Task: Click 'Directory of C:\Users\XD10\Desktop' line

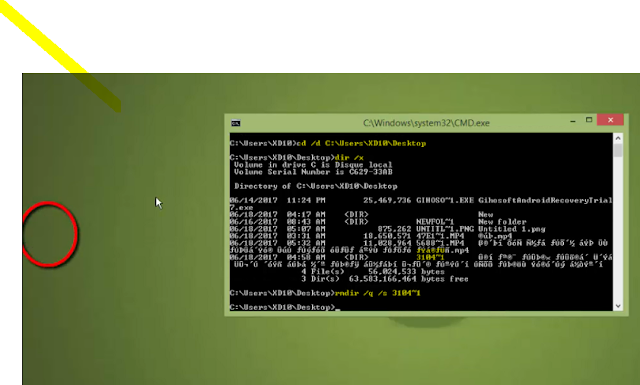Action: click(x=316, y=186)
